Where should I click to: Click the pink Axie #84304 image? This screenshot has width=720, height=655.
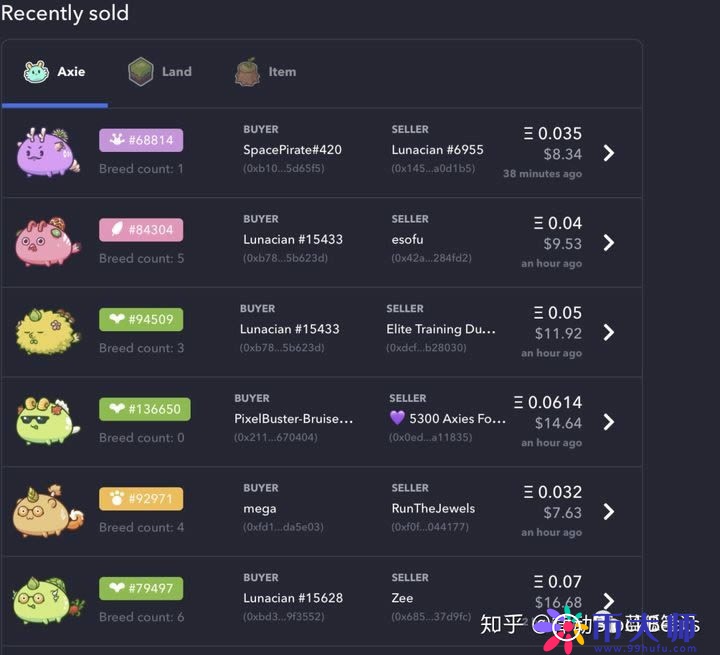49,242
